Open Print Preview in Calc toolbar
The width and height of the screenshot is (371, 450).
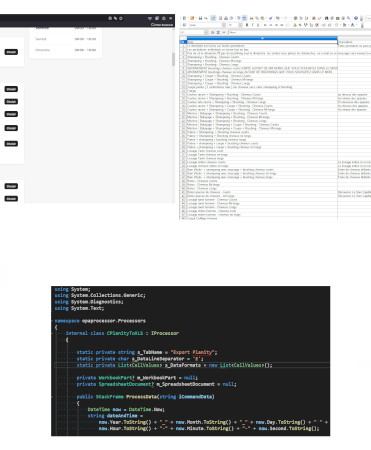[231, 18]
